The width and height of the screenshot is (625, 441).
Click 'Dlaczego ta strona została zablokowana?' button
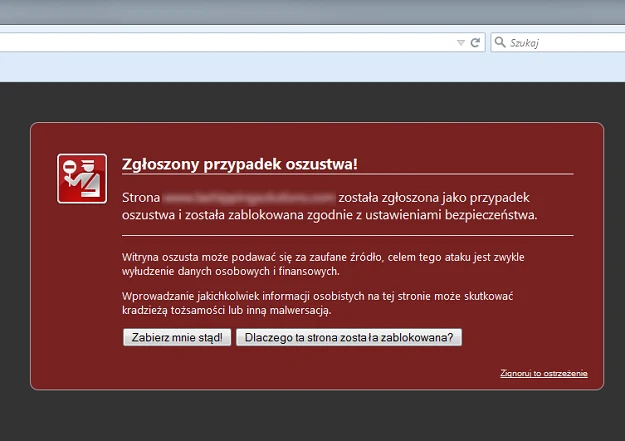349,338
